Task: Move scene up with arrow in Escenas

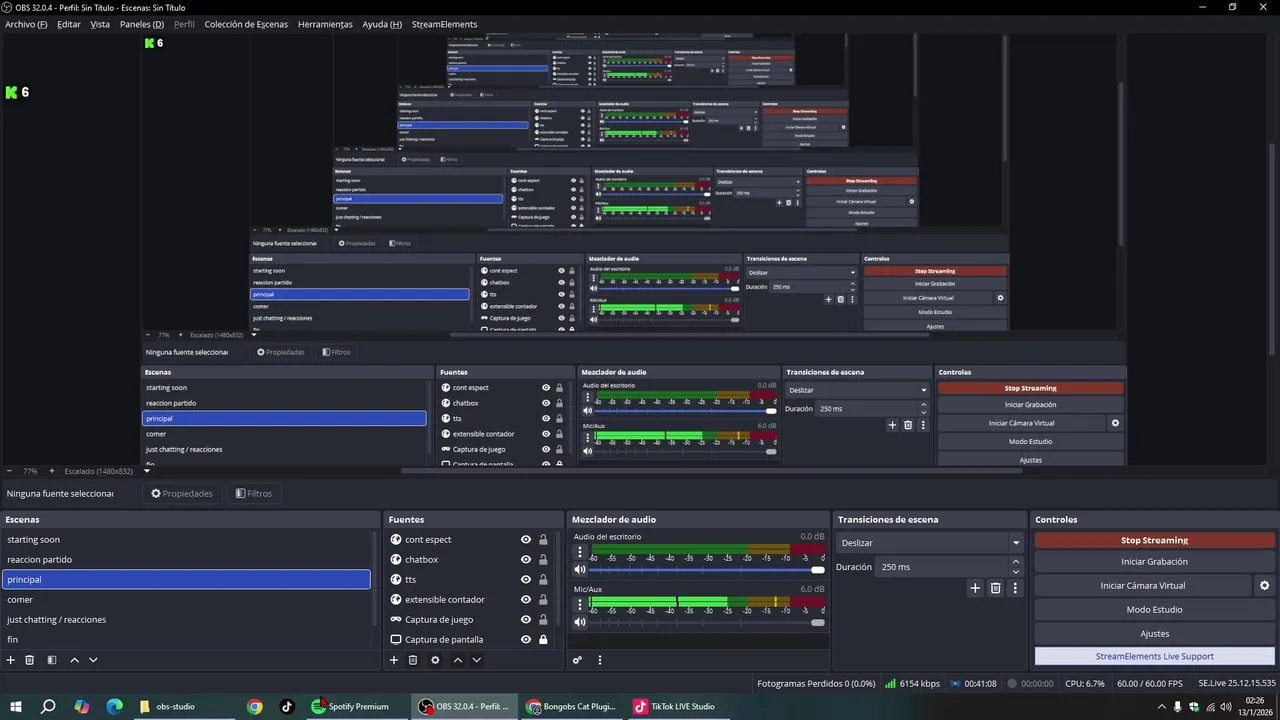Action: (x=74, y=660)
